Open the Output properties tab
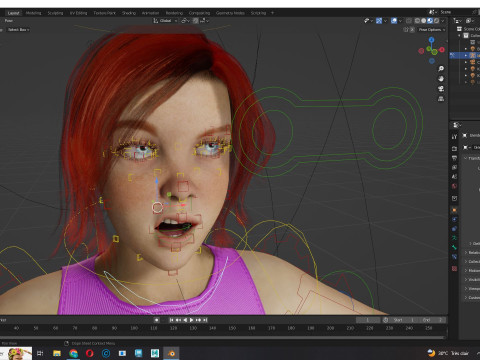This screenshot has height=360, width=480. pos(454,158)
